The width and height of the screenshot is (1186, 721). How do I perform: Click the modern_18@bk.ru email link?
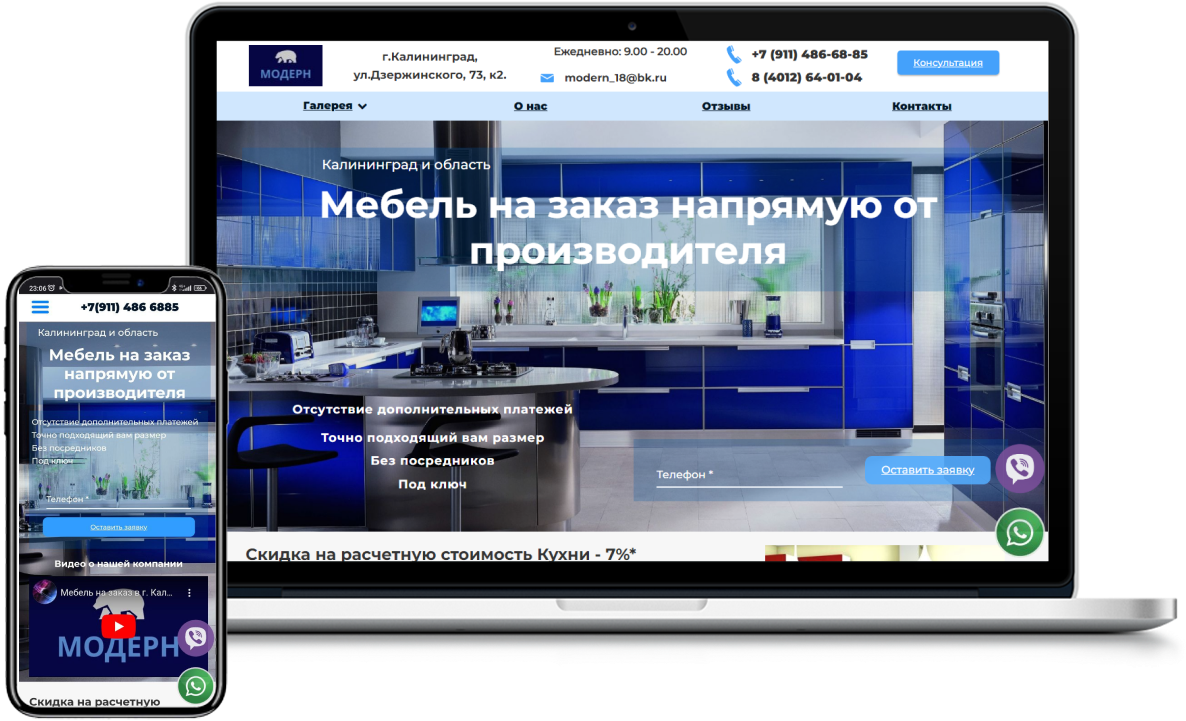point(615,78)
